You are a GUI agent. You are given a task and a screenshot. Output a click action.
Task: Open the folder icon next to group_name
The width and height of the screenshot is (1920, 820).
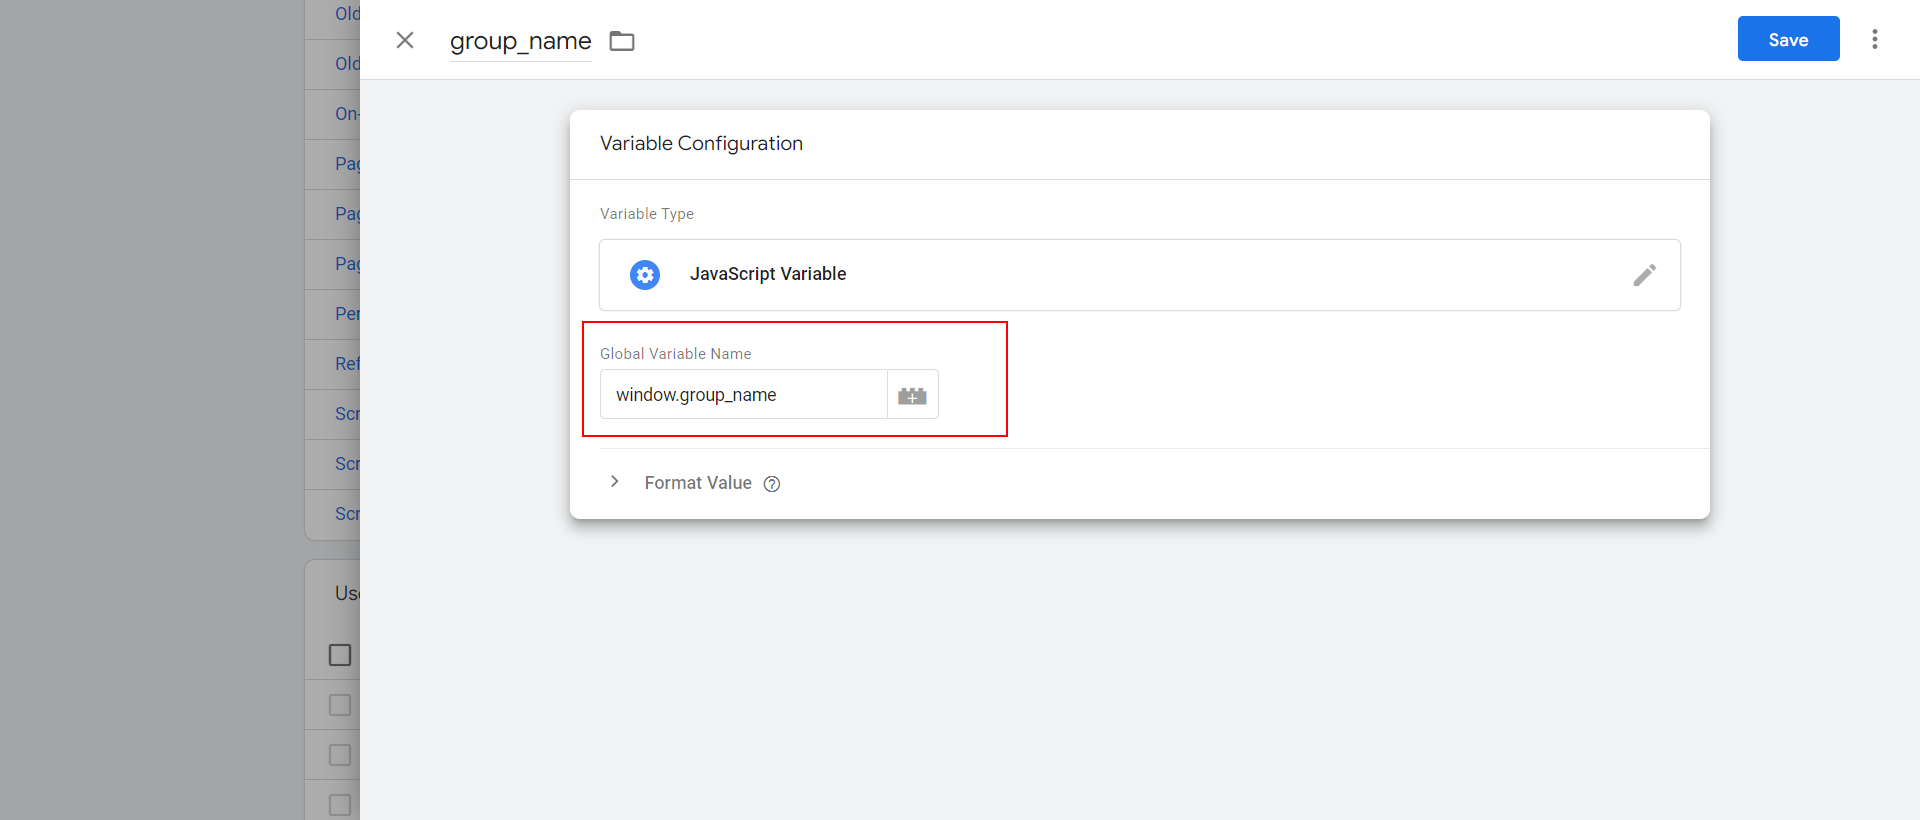(x=621, y=40)
